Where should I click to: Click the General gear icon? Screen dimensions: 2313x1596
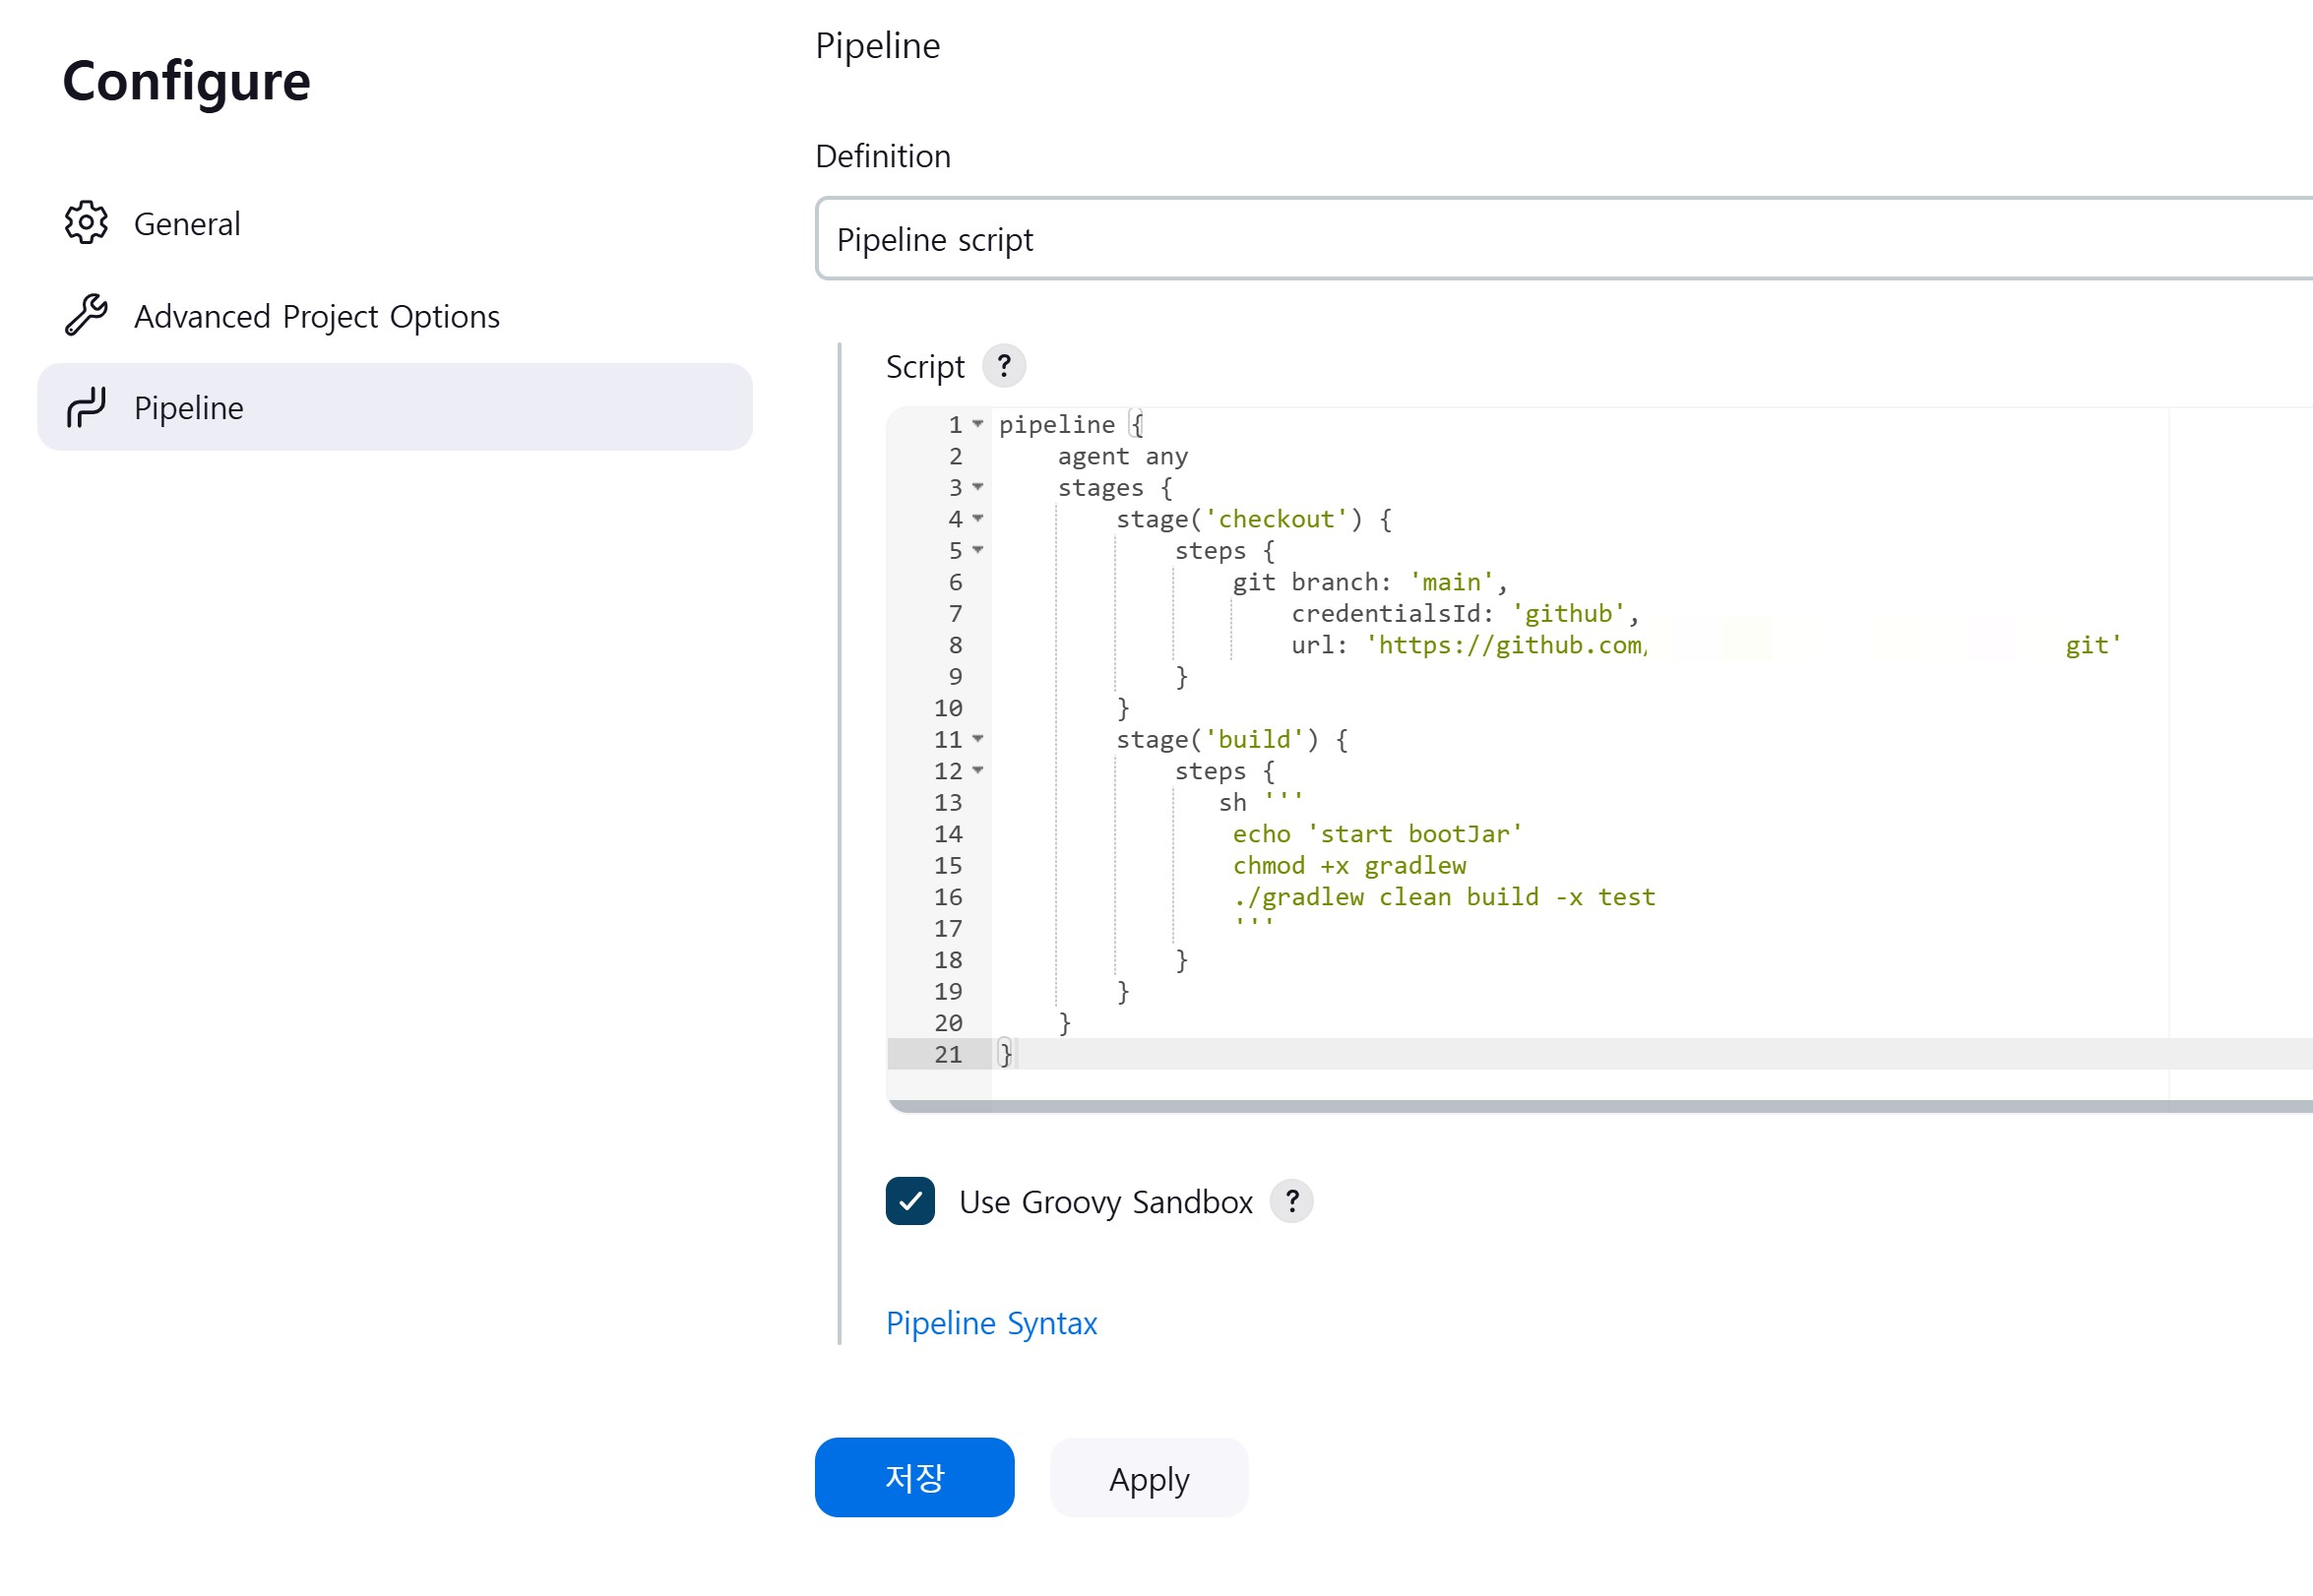click(86, 222)
